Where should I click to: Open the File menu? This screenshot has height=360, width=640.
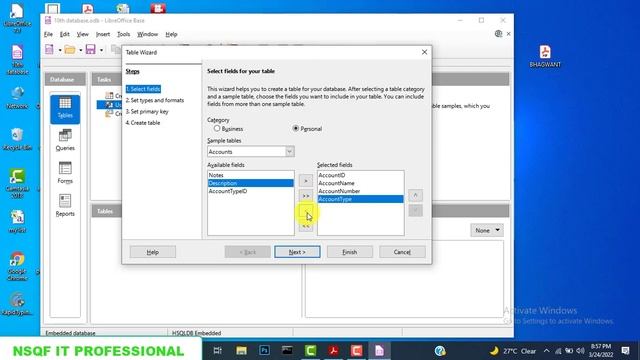[48, 34]
